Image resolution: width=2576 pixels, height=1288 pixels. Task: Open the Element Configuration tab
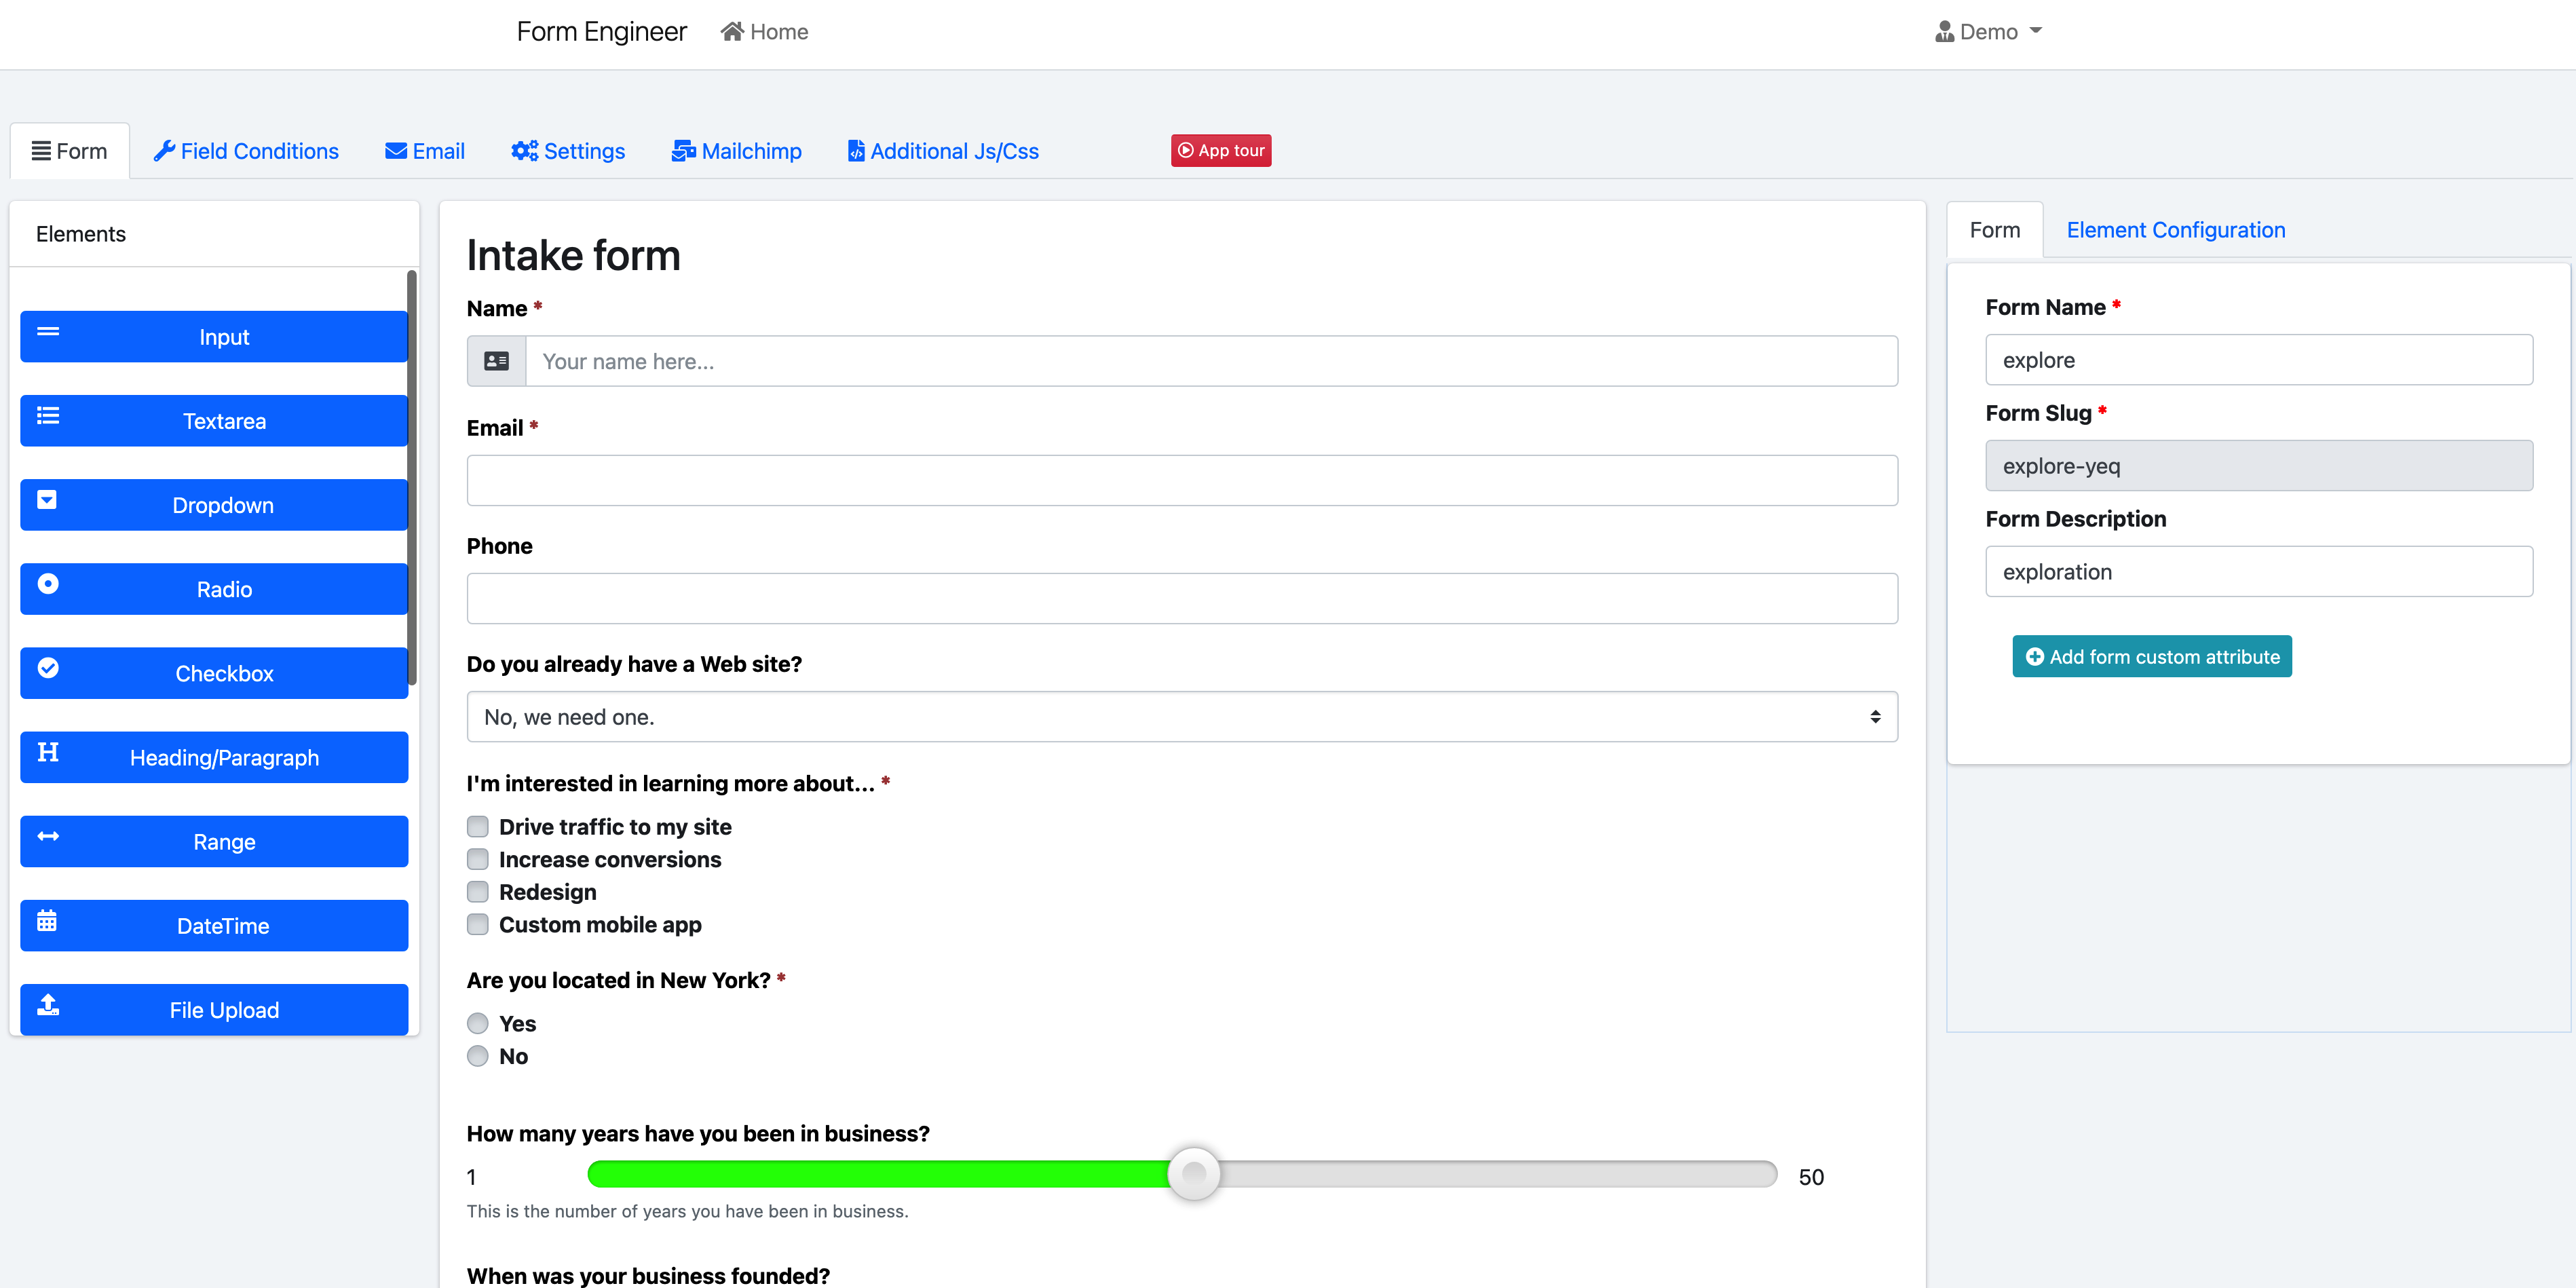[x=2175, y=230]
